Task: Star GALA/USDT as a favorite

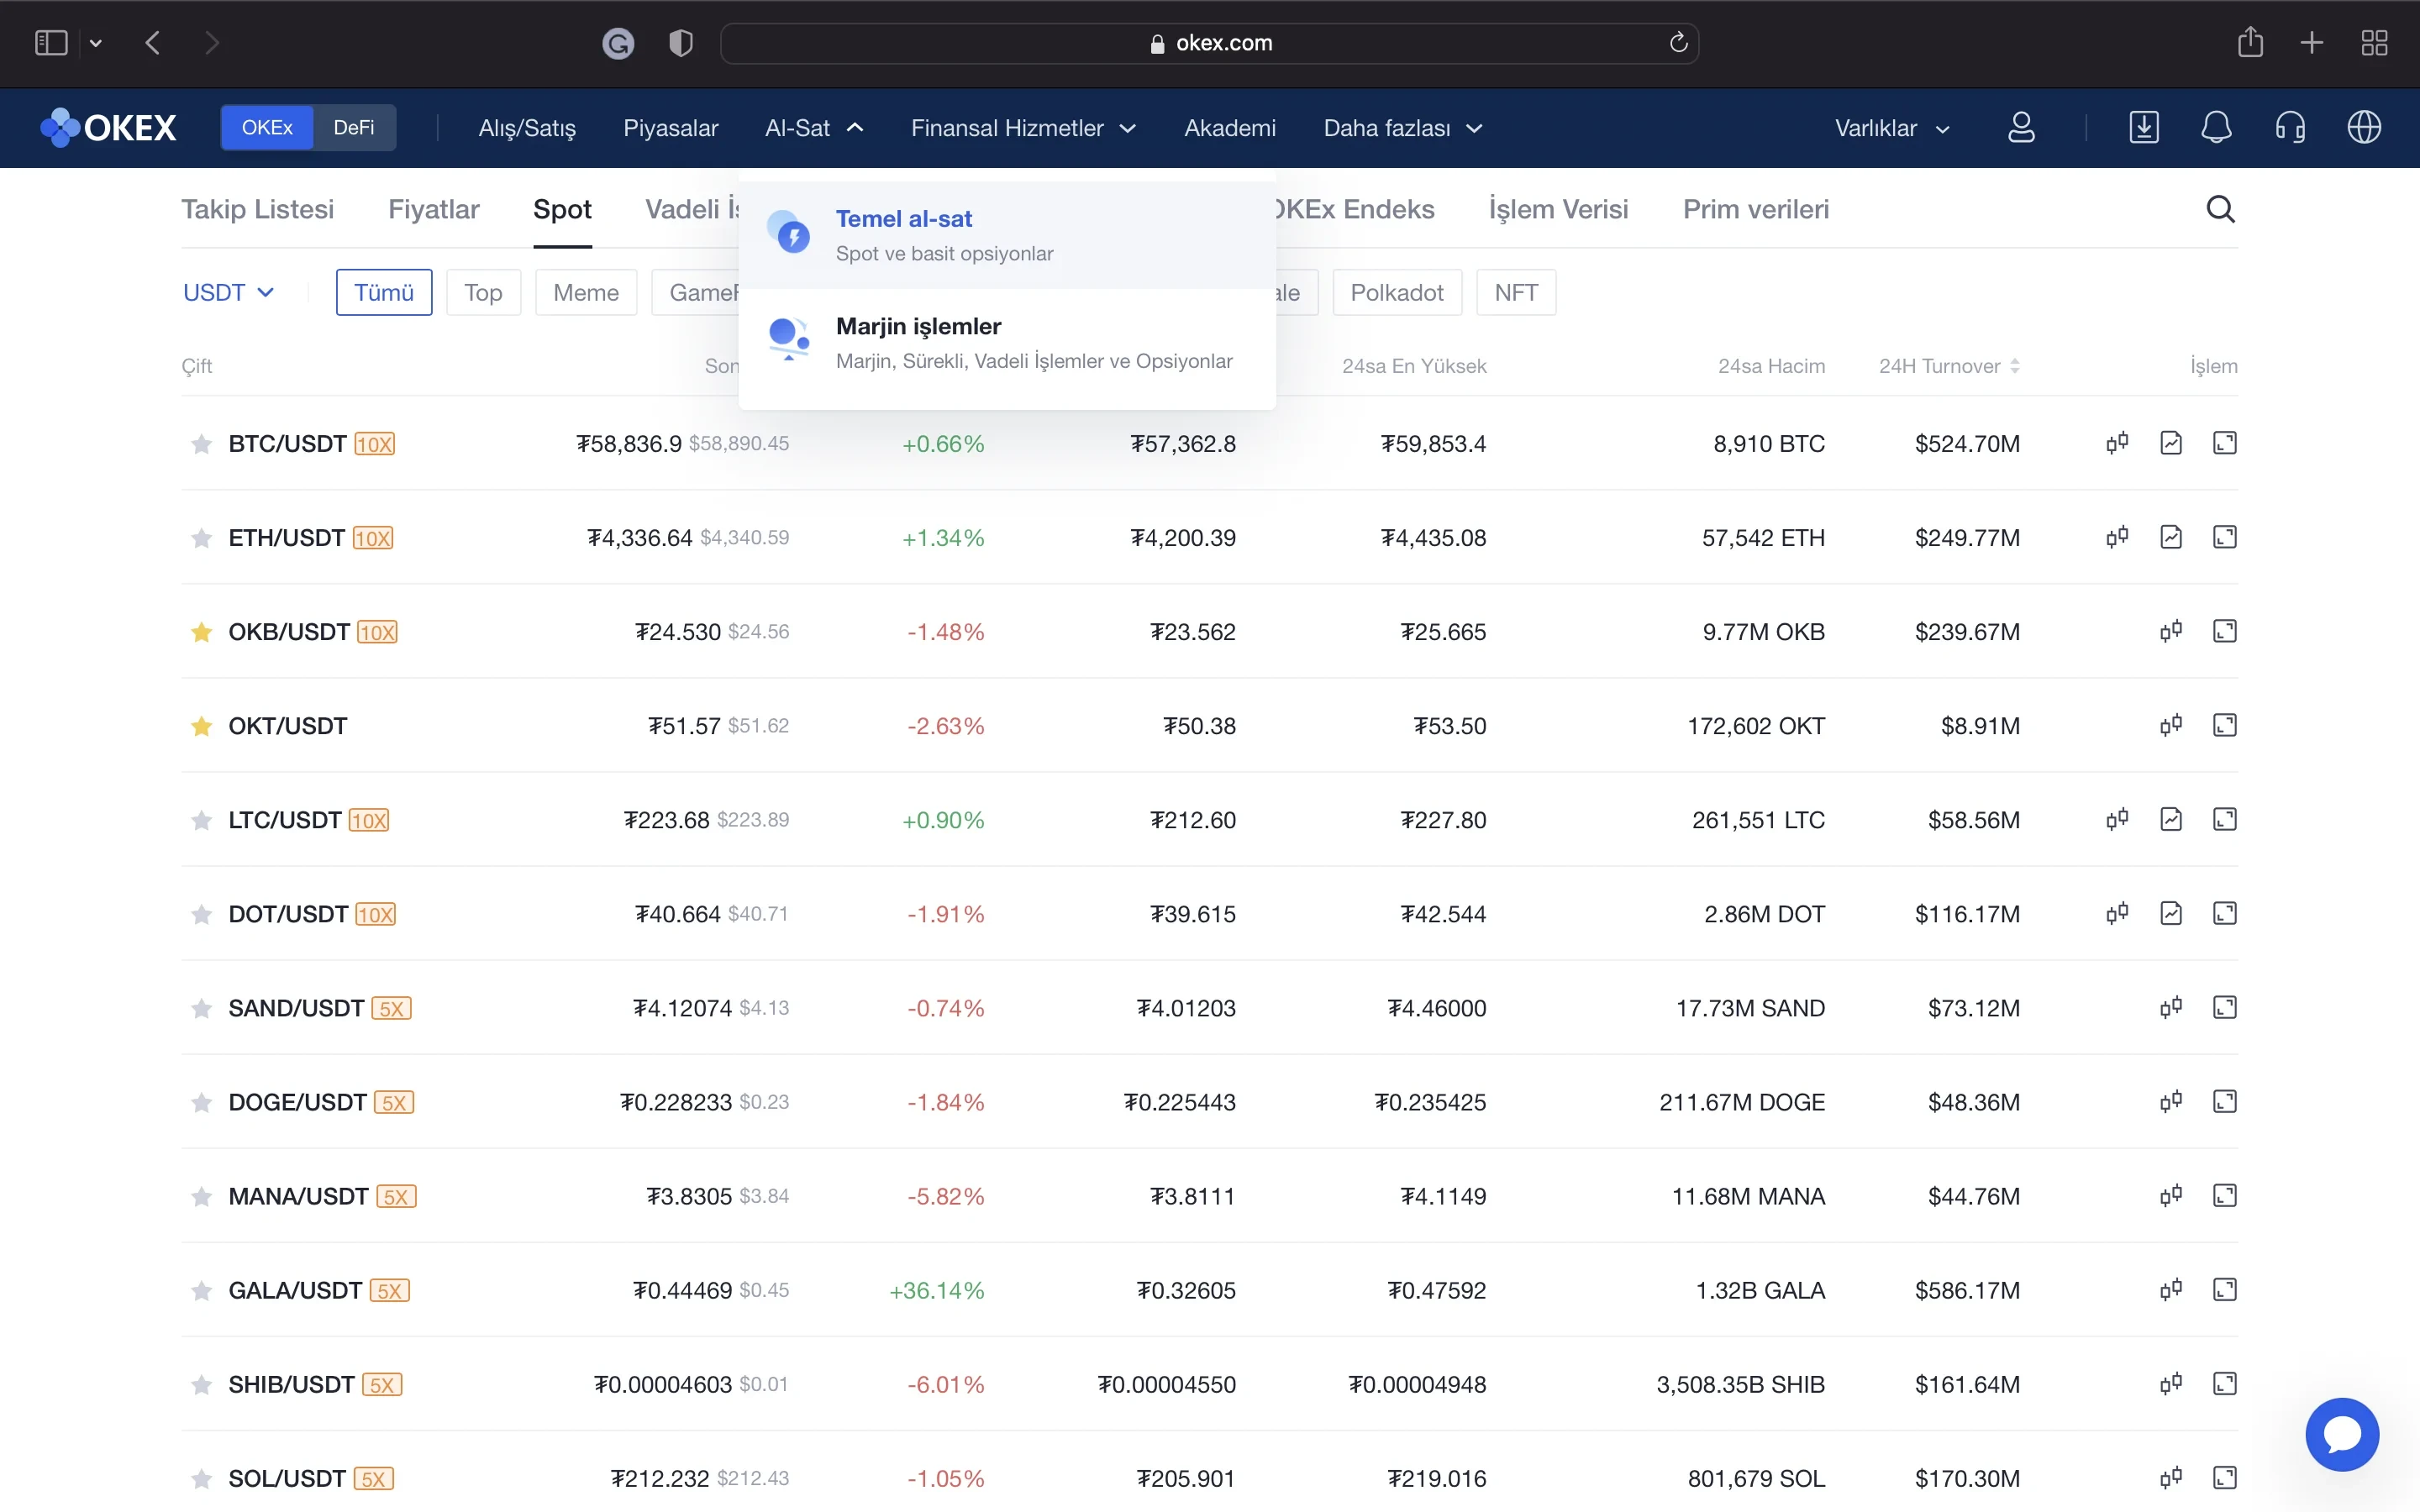Action: pyautogui.click(x=201, y=1290)
